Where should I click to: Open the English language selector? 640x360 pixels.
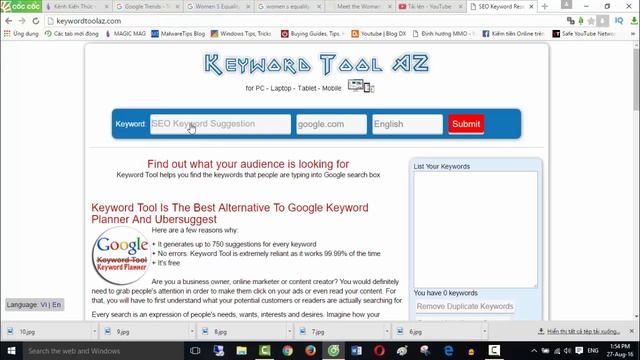(407, 124)
